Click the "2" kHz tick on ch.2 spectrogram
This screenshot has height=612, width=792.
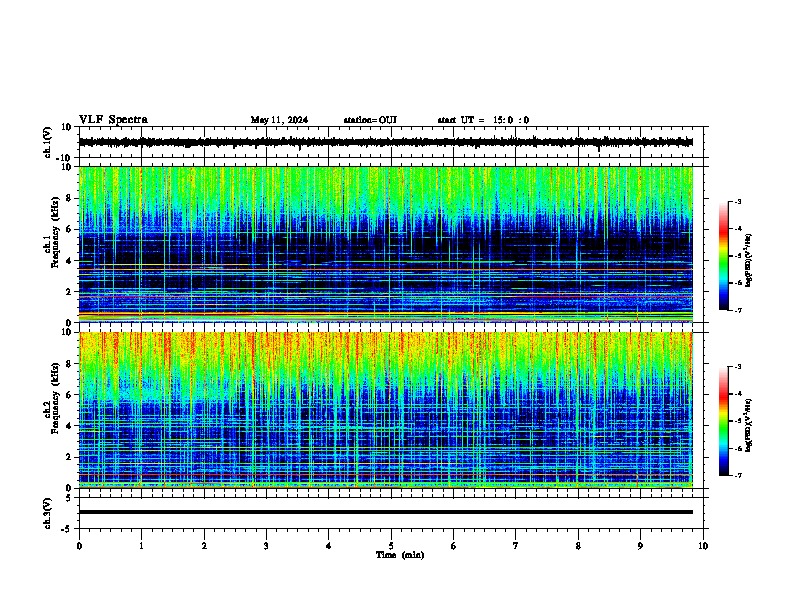(x=69, y=457)
